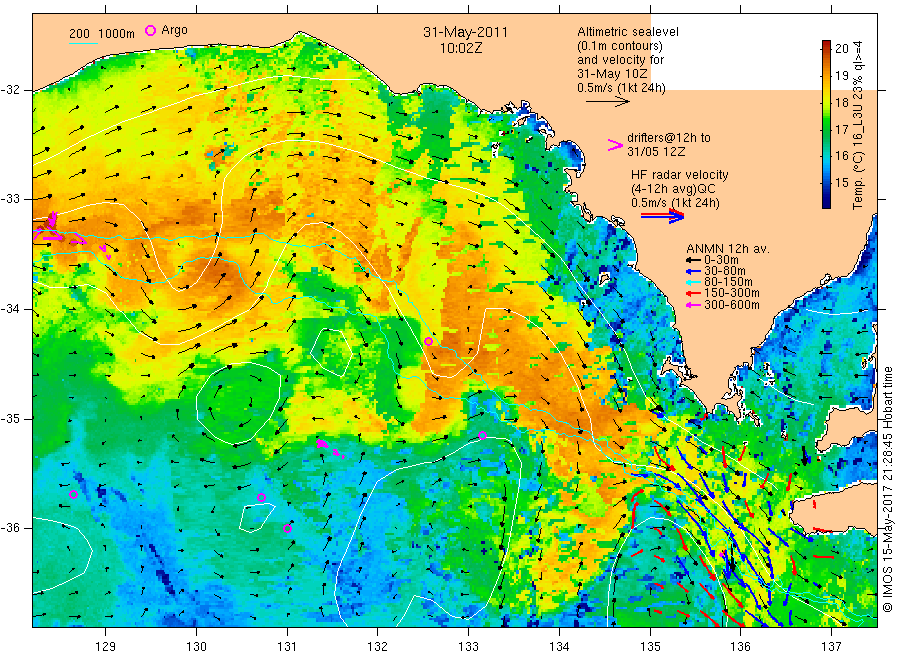Click the 131 longitude axis label
Viewport: 900px width, 660px height.
coord(287,646)
